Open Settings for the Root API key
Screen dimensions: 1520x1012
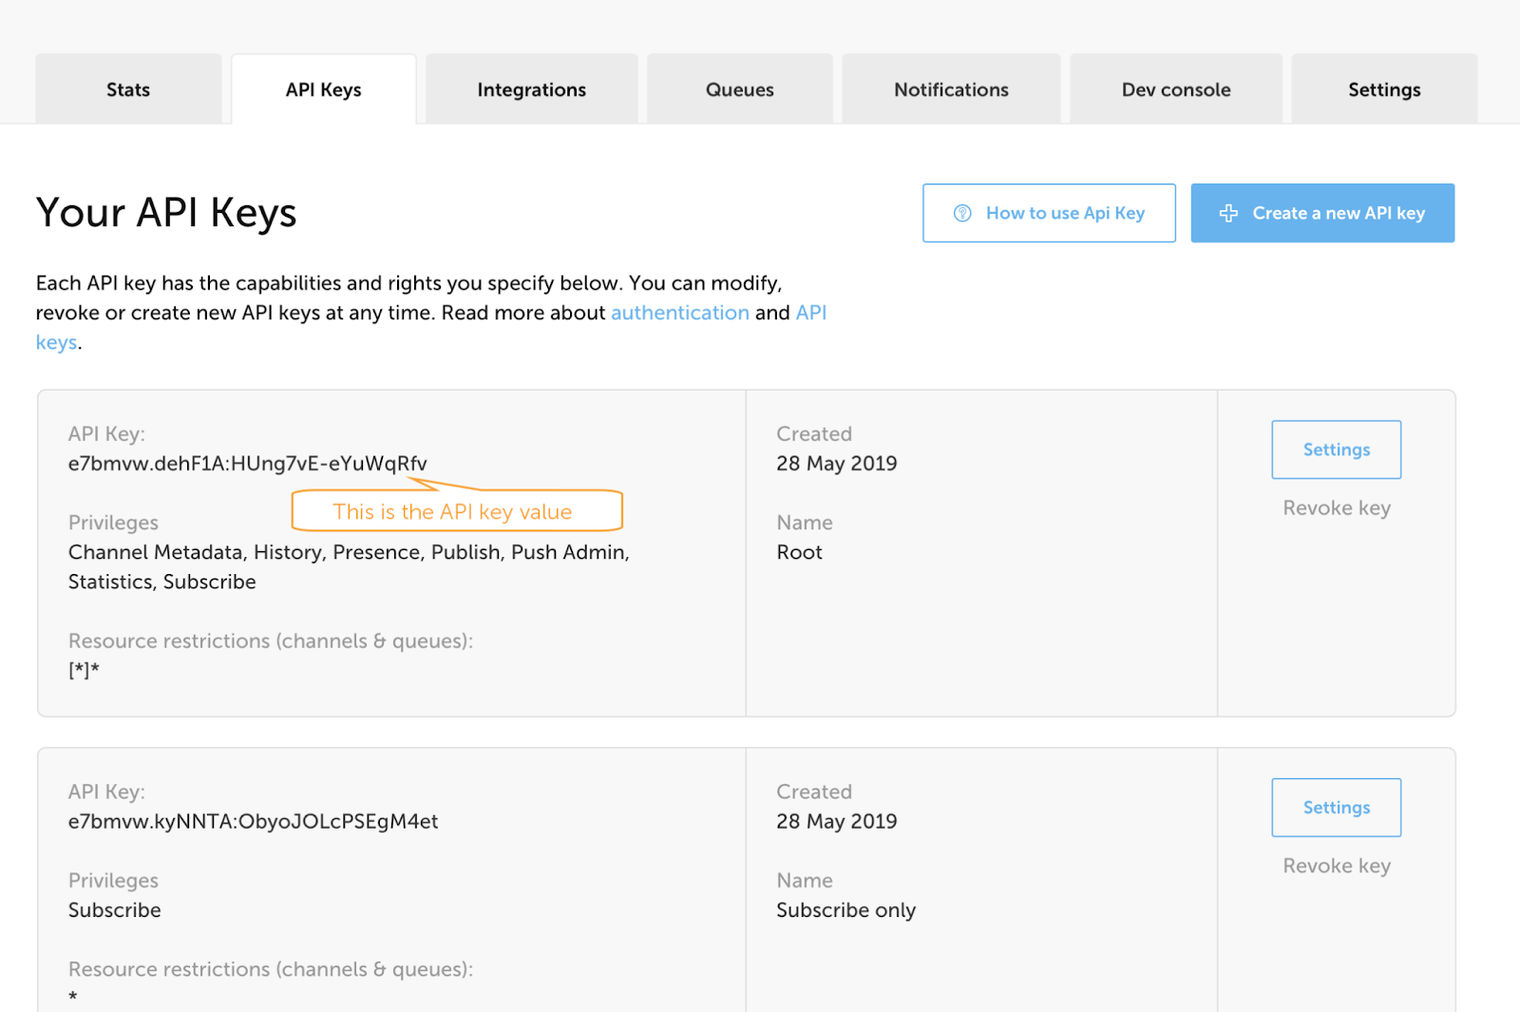coord(1336,449)
